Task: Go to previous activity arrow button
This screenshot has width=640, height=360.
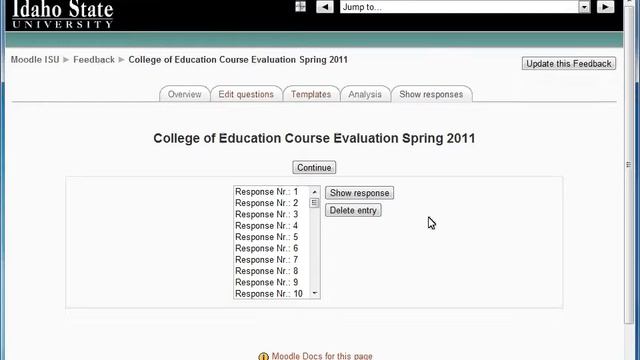Action: click(x=325, y=7)
